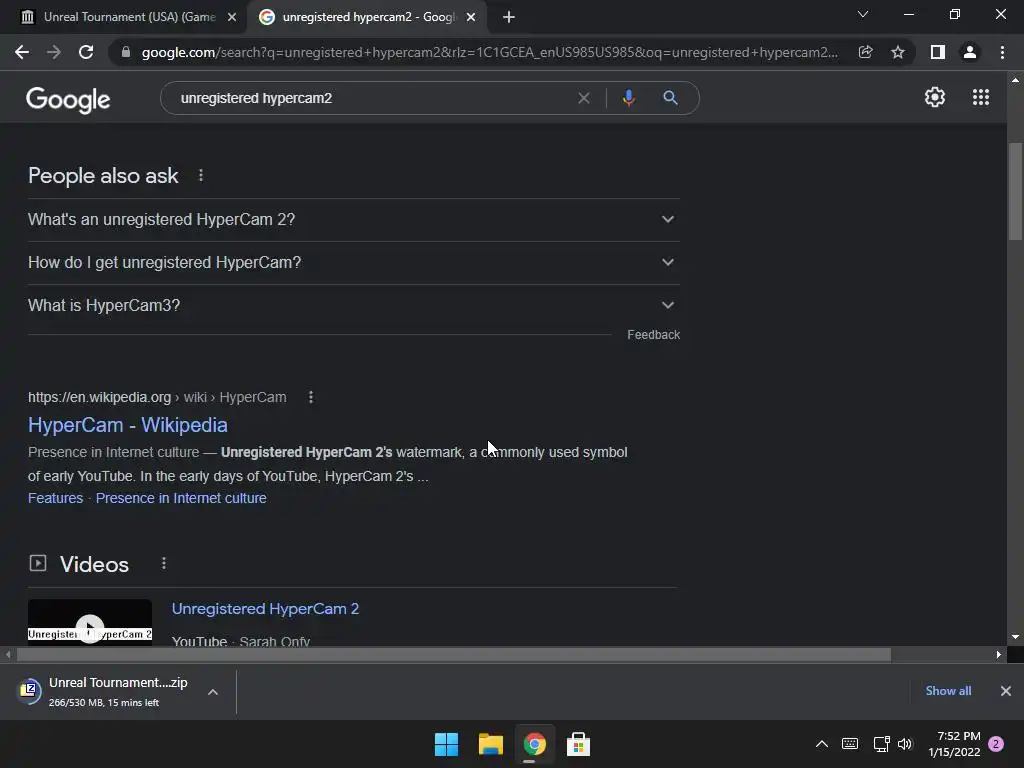Submit search with magnifier icon

tap(670, 98)
